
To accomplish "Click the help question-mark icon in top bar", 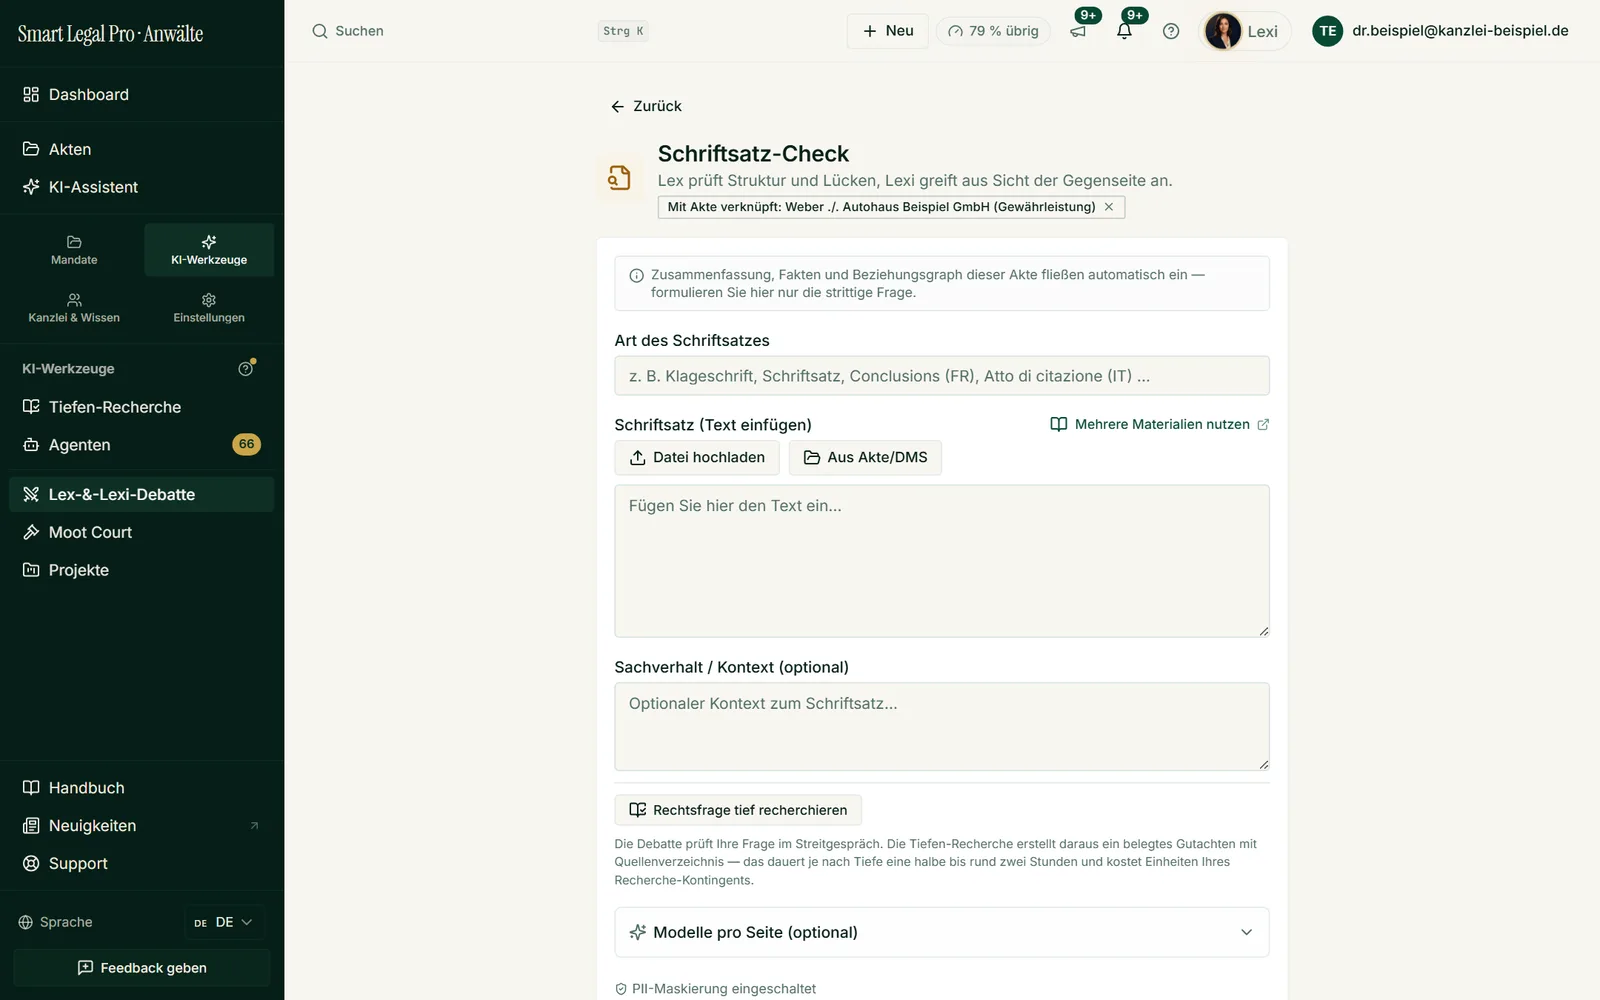I will click(x=1171, y=31).
